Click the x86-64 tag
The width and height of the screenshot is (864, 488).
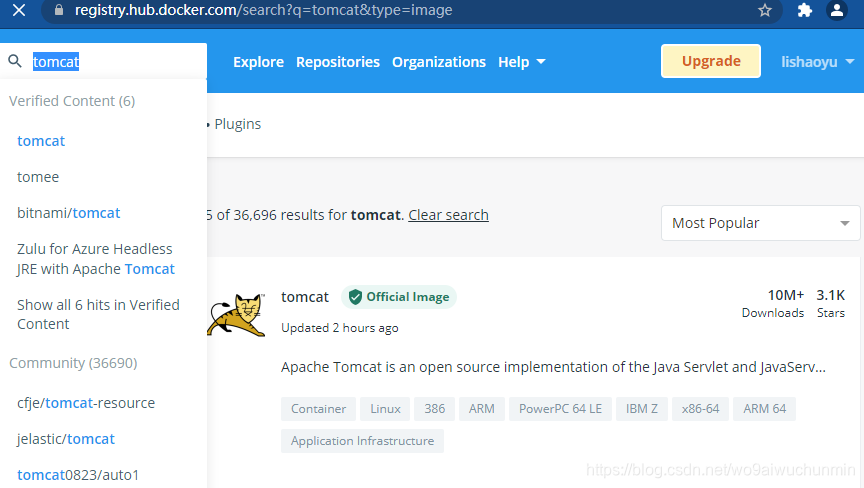coord(700,409)
